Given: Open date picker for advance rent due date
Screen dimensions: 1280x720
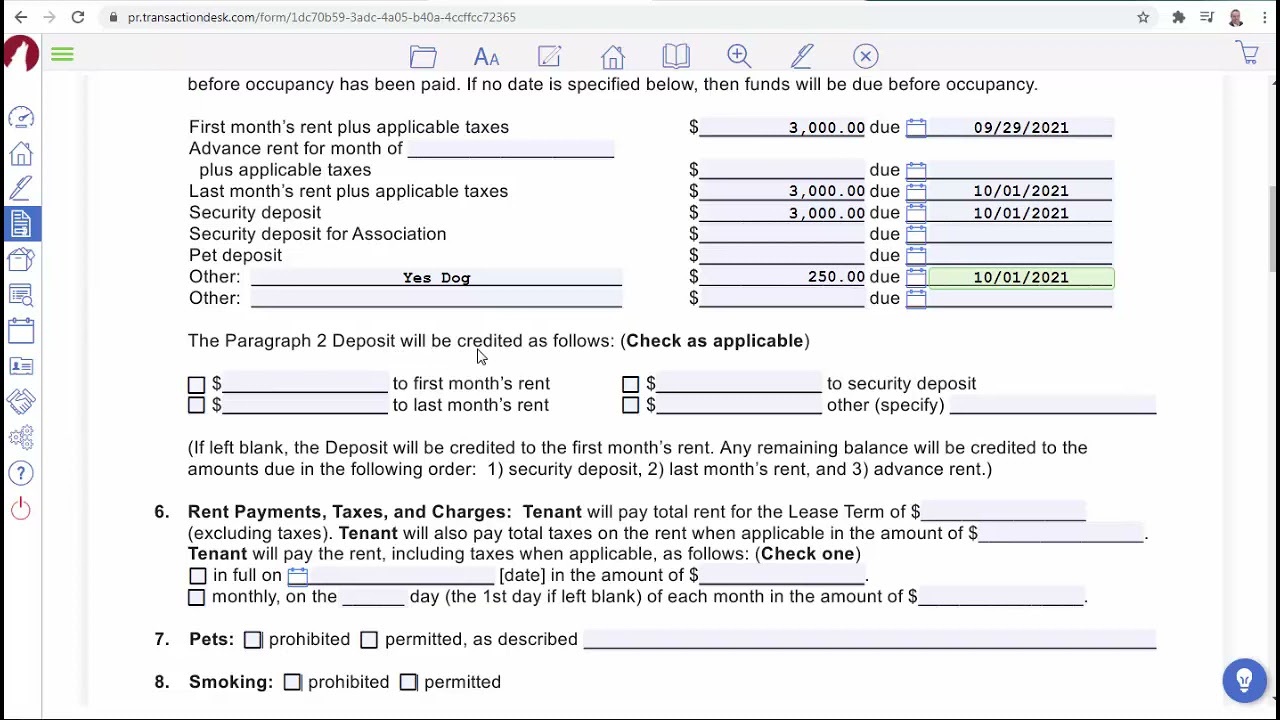Looking at the screenshot, I should pos(916,170).
